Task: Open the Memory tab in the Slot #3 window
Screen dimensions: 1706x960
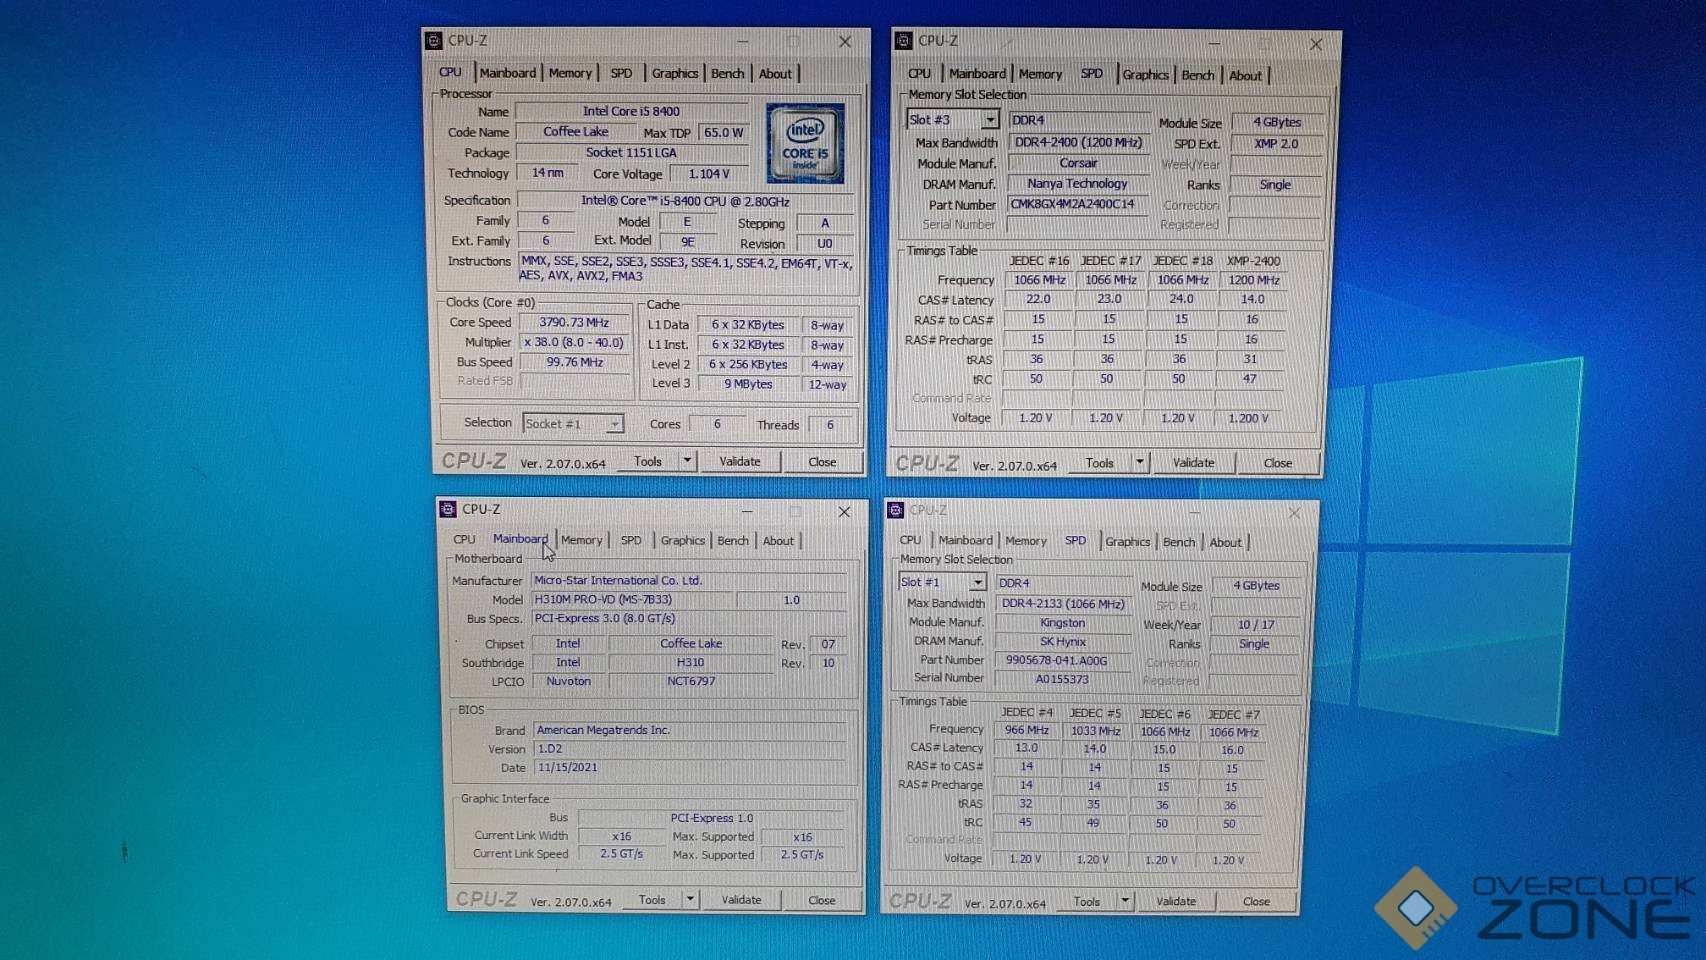Action: 1040,74
